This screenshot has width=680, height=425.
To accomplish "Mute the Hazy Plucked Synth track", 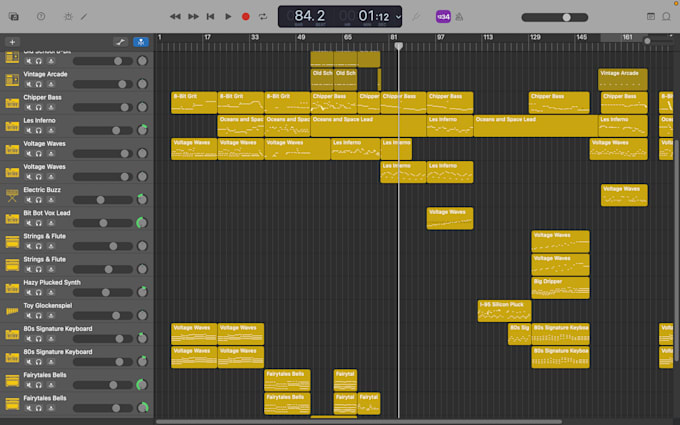I will [29, 292].
